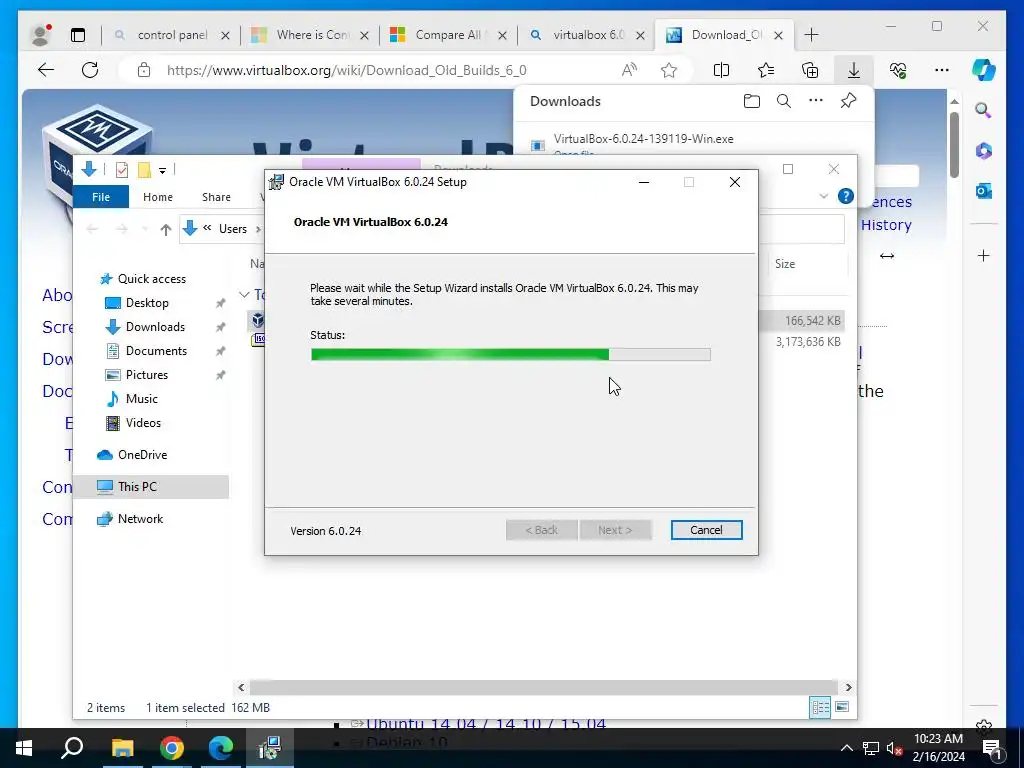Click the Edge profile avatar icon
Screen dimensions: 1024x768
click(x=40, y=35)
